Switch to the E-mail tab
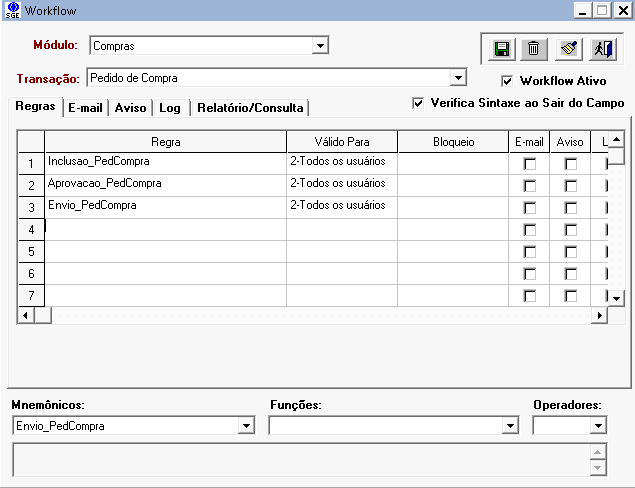 (x=85, y=108)
